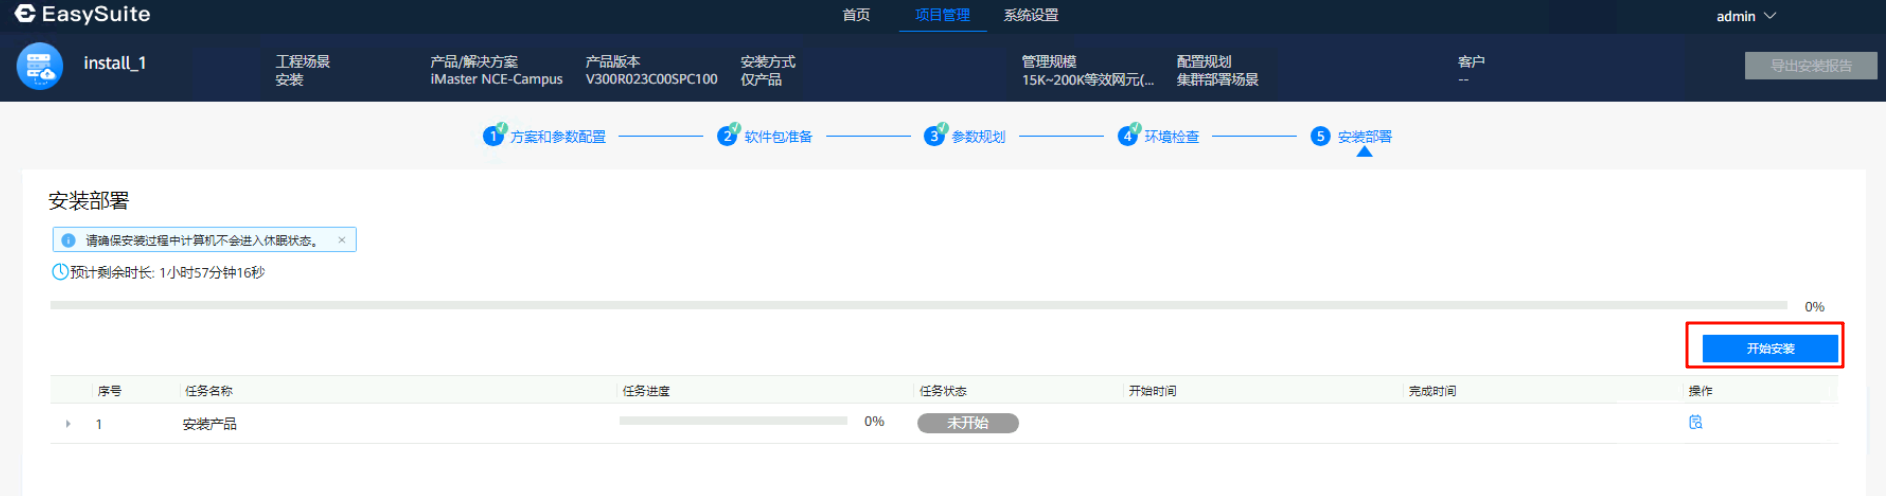Click the step 4 circle for 环境检查

(x=1127, y=136)
